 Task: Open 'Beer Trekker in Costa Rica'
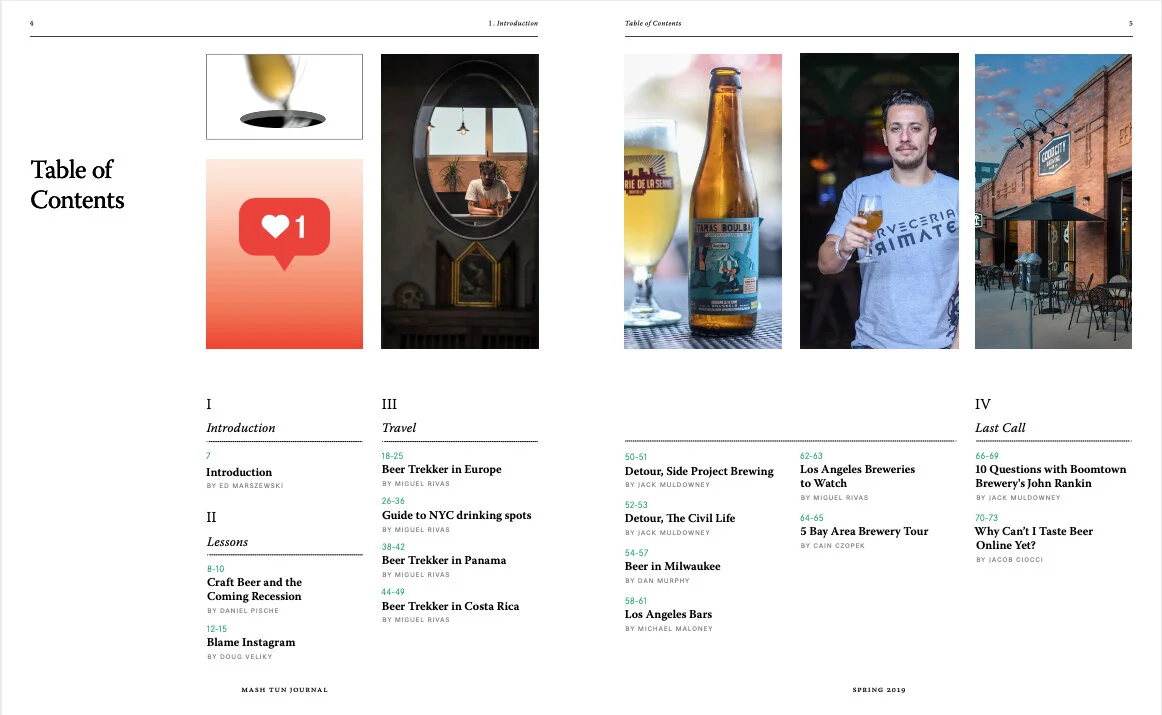tap(451, 606)
